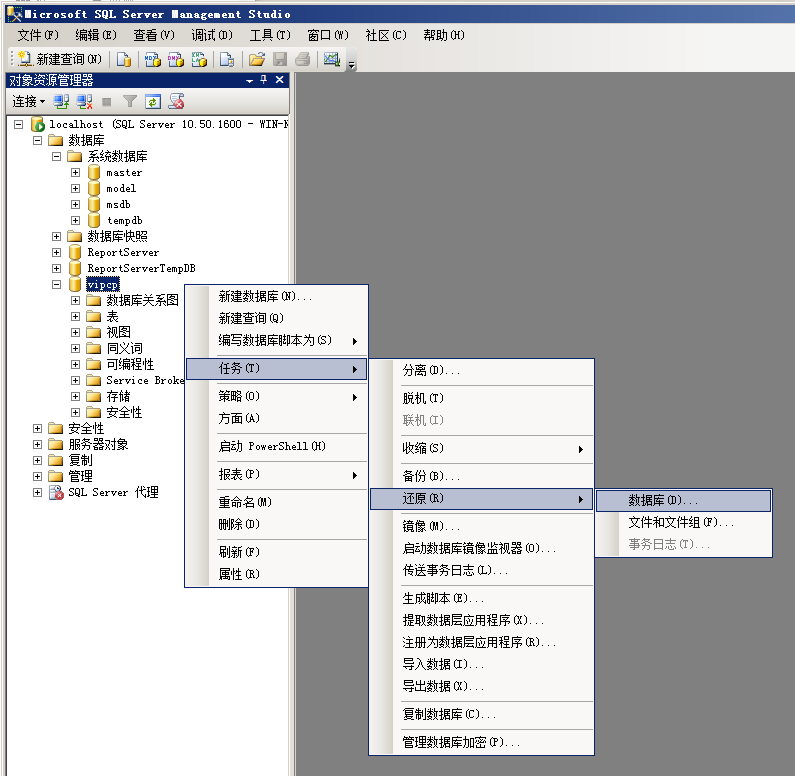Click the Activity Monitor toolbar icon
The image size is (795, 776).
332,59
